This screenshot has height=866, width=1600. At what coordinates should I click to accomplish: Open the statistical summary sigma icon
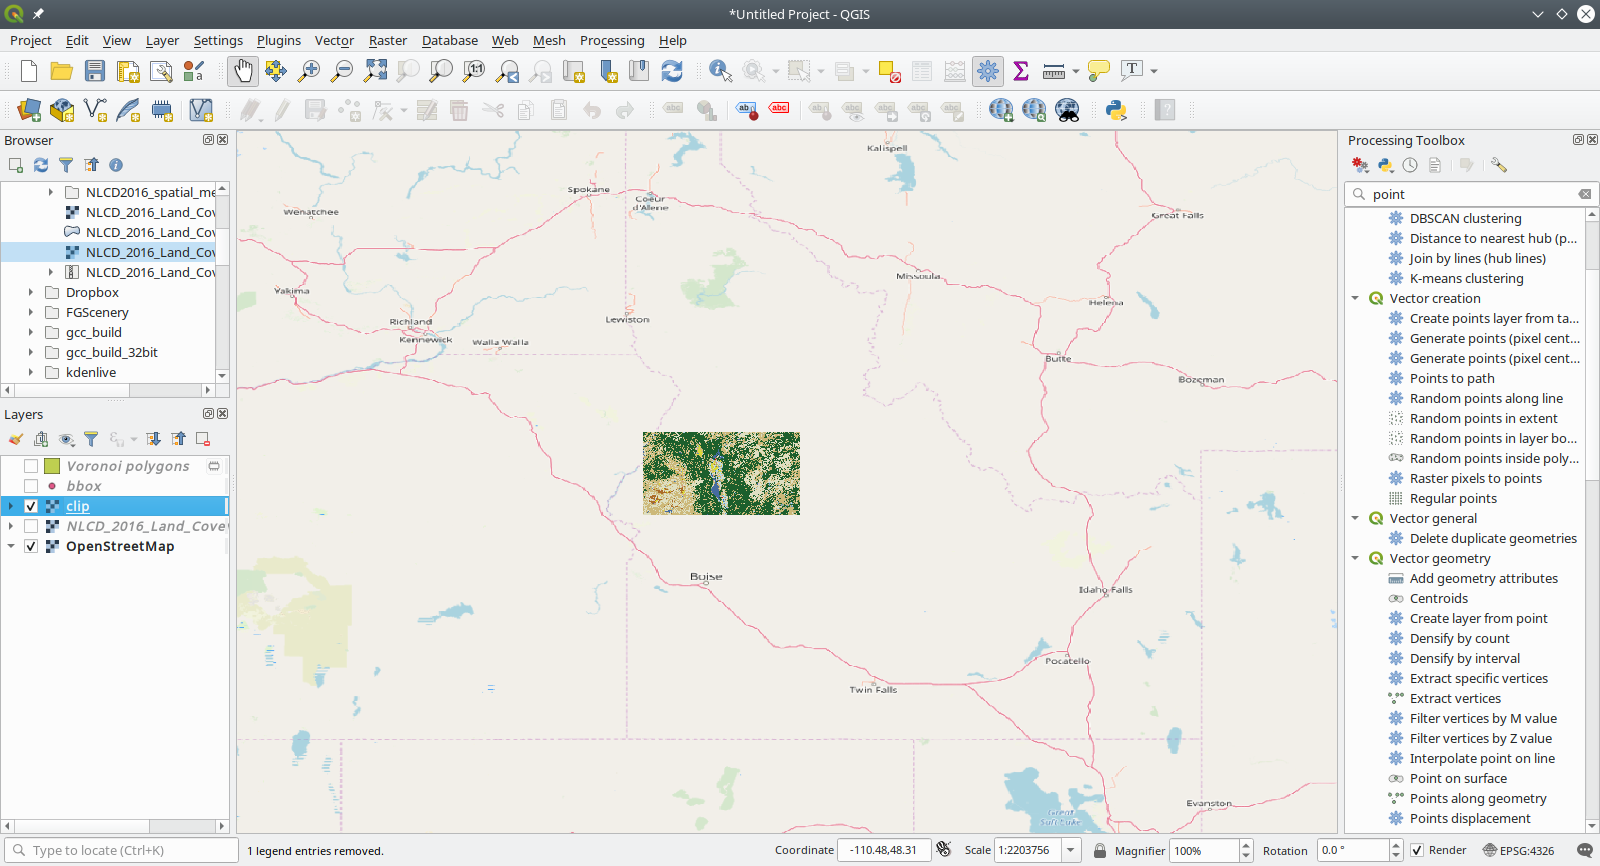coord(1021,71)
